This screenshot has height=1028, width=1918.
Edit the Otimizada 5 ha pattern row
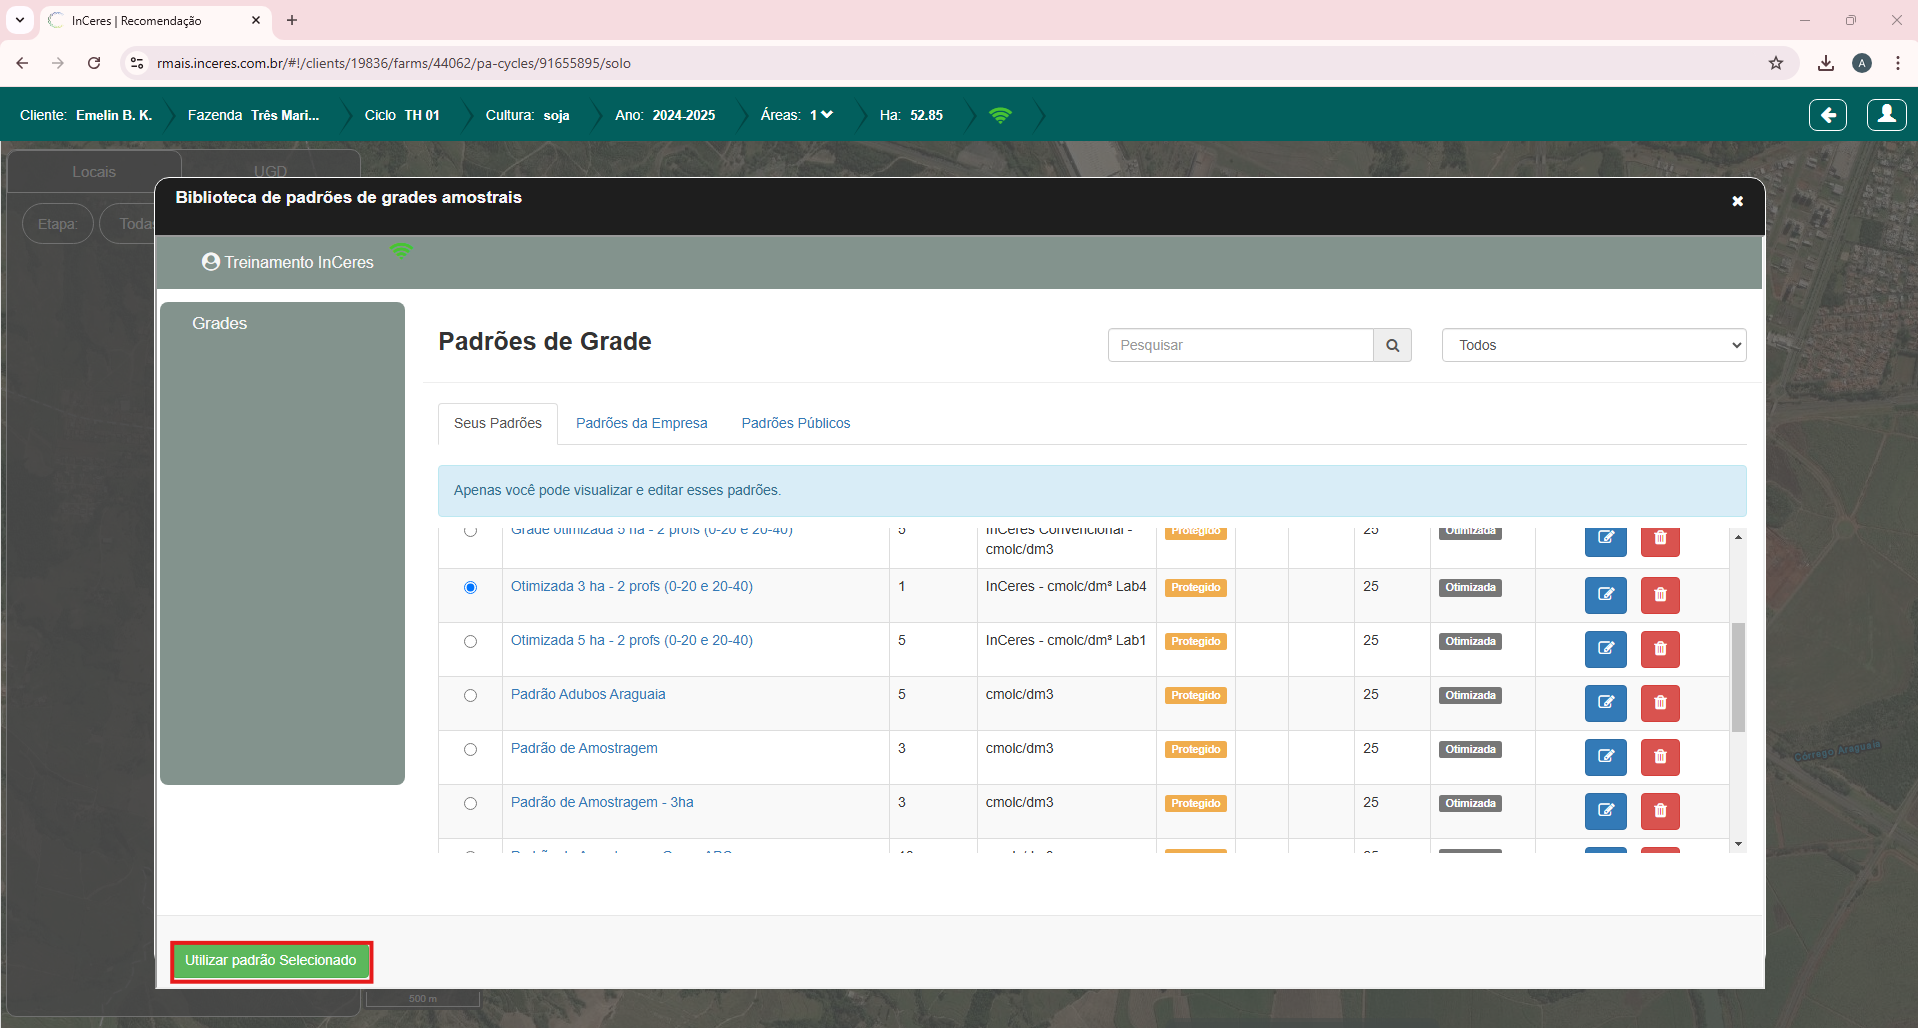click(1605, 648)
